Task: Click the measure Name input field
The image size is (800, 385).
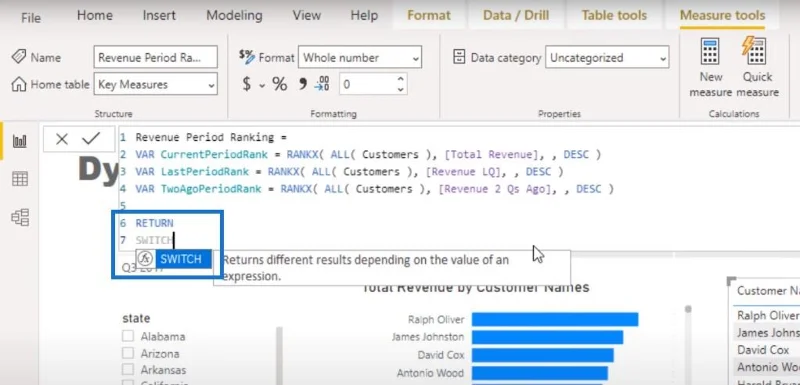Action: pos(156,57)
